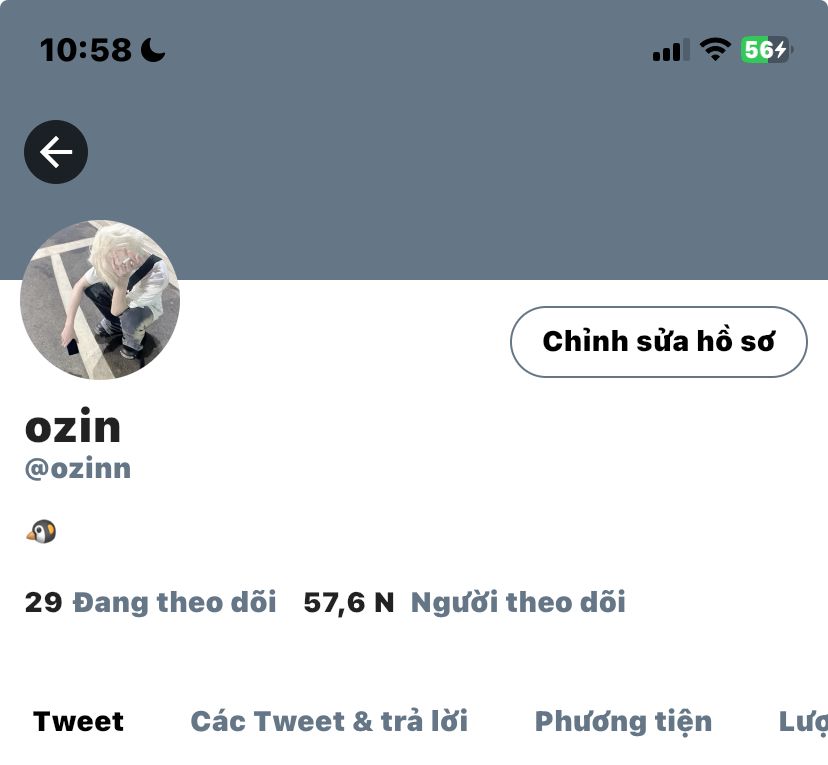Tap the ozin display name
Image resolution: width=828 pixels, height=765 pixels.
coord(73,426)
